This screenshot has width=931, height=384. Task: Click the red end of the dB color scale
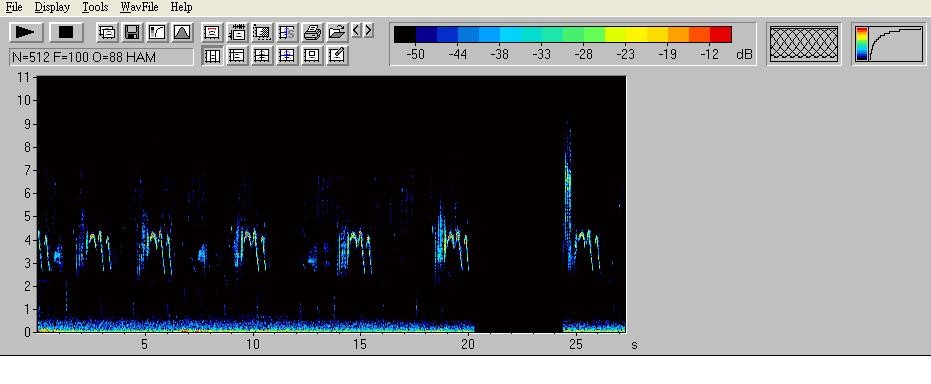pyautogui.click(x=721, y=34)
